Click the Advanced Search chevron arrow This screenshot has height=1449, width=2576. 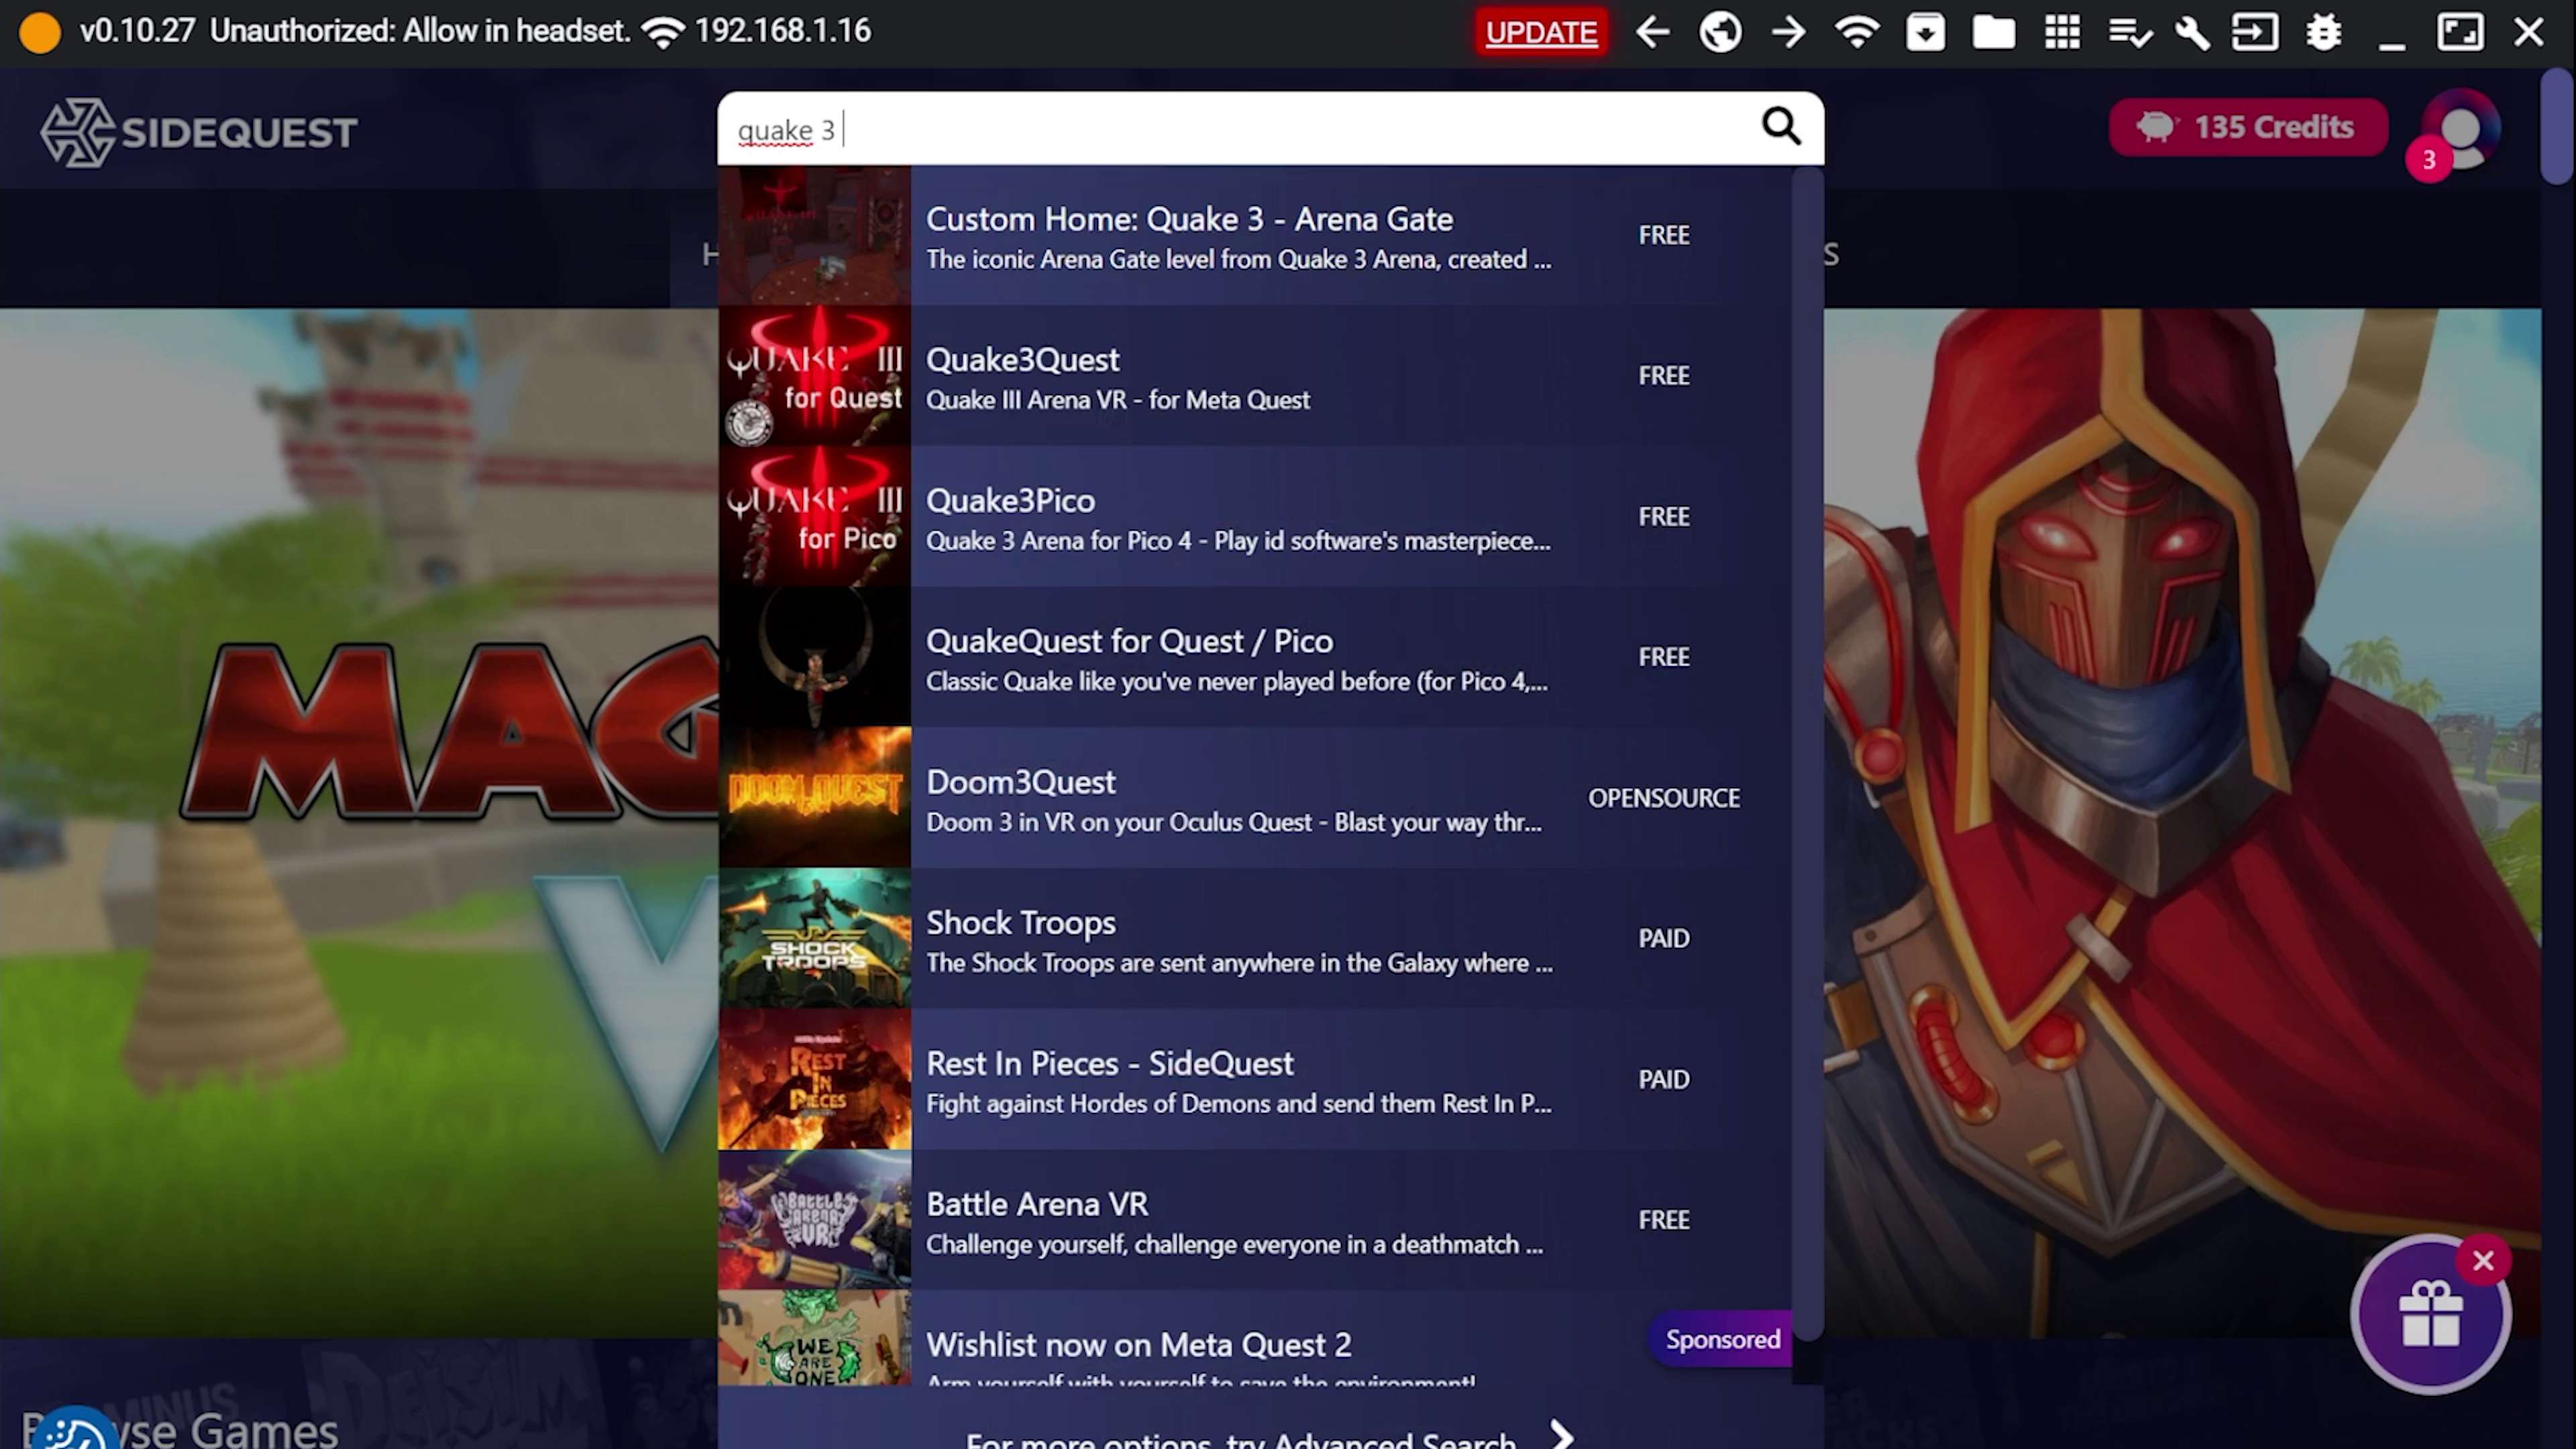click(x=1562, y=1436)
